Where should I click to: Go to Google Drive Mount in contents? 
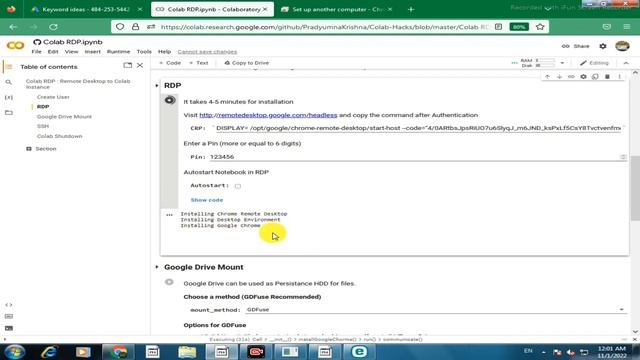click(64, 117)
